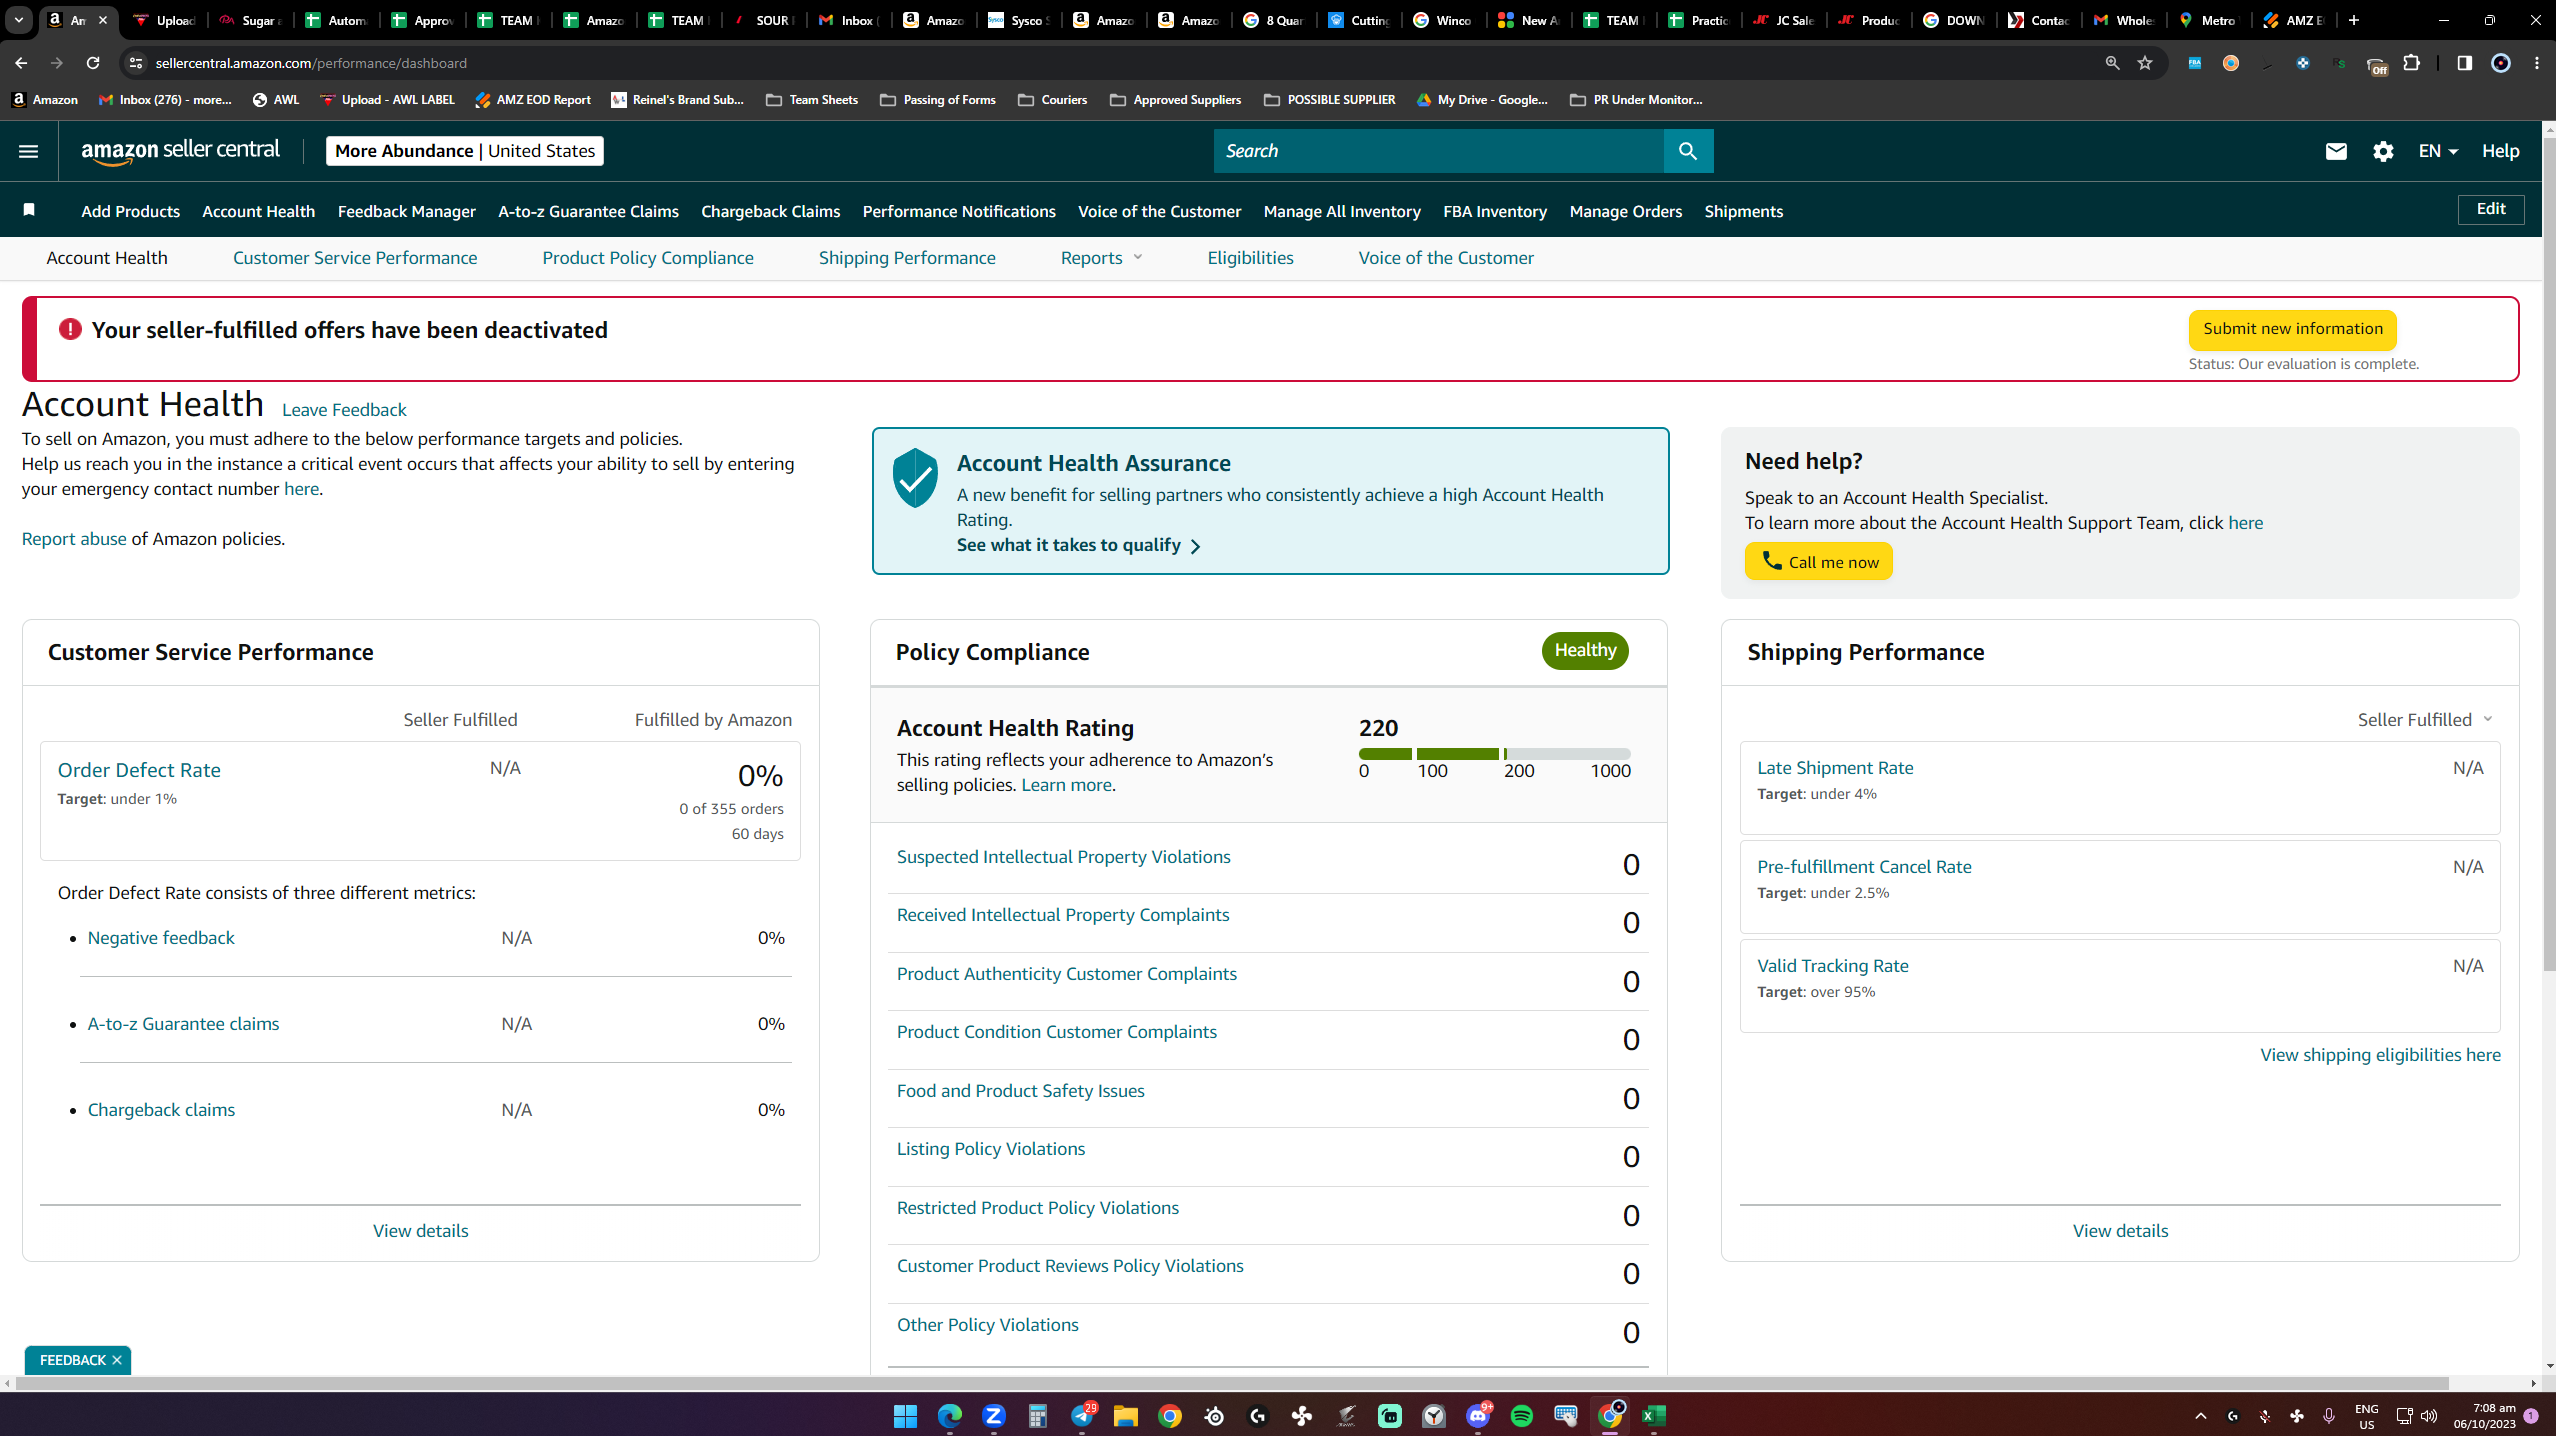Click the Submit new information button
Image resolution: width=2556 pixels, height=1436 pixels.
(2293, 329)
